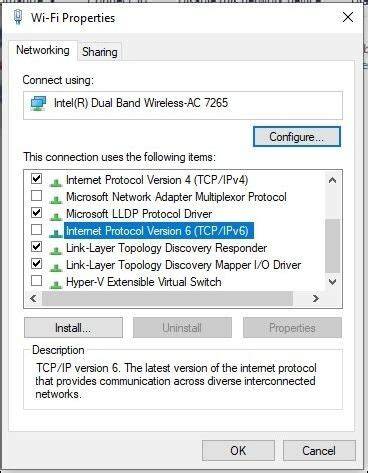Click the network adapter icon beside Intel(R) Dual Band
The height and width of the screenshot is (473, 368).
point(38,103)
